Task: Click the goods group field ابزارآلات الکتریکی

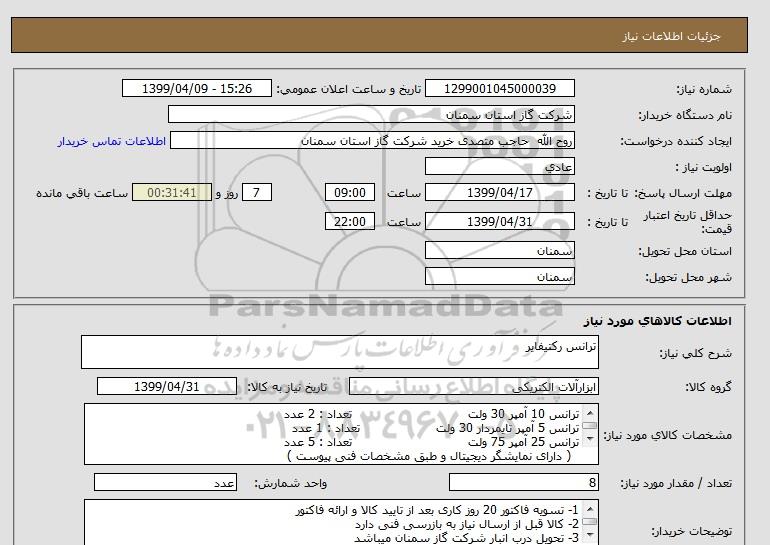Action: [x=473, y=386]
